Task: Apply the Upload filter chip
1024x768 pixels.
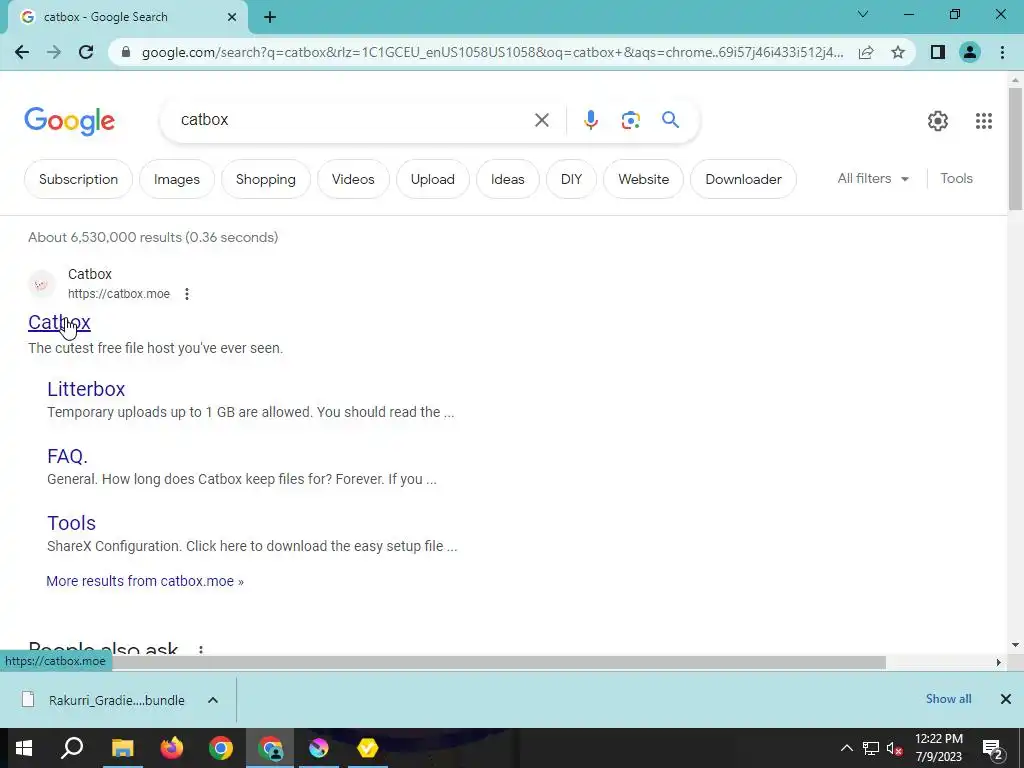Action: [432, 179]
